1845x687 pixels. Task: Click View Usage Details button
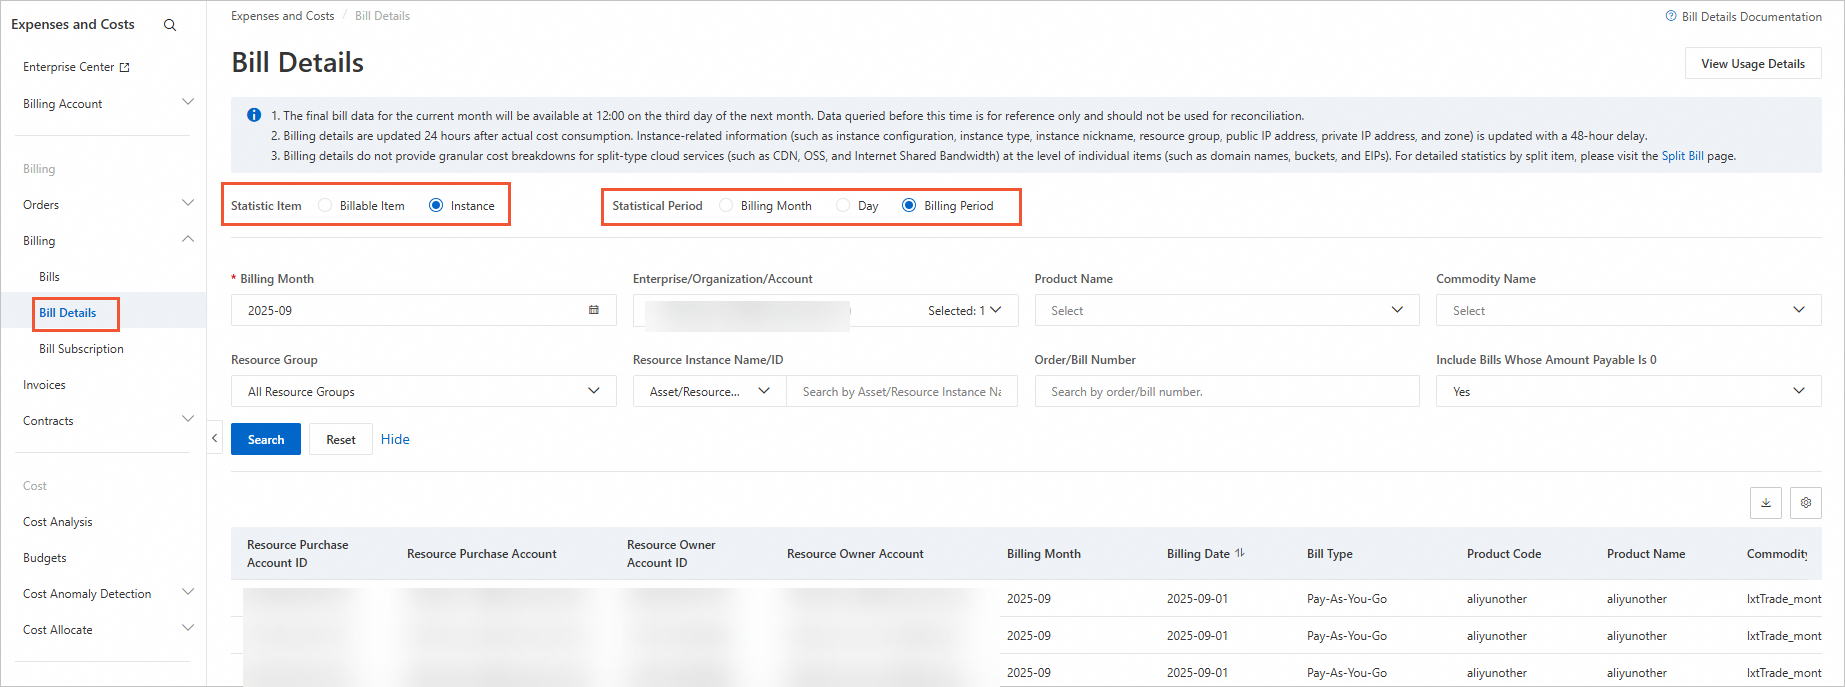1753,63
